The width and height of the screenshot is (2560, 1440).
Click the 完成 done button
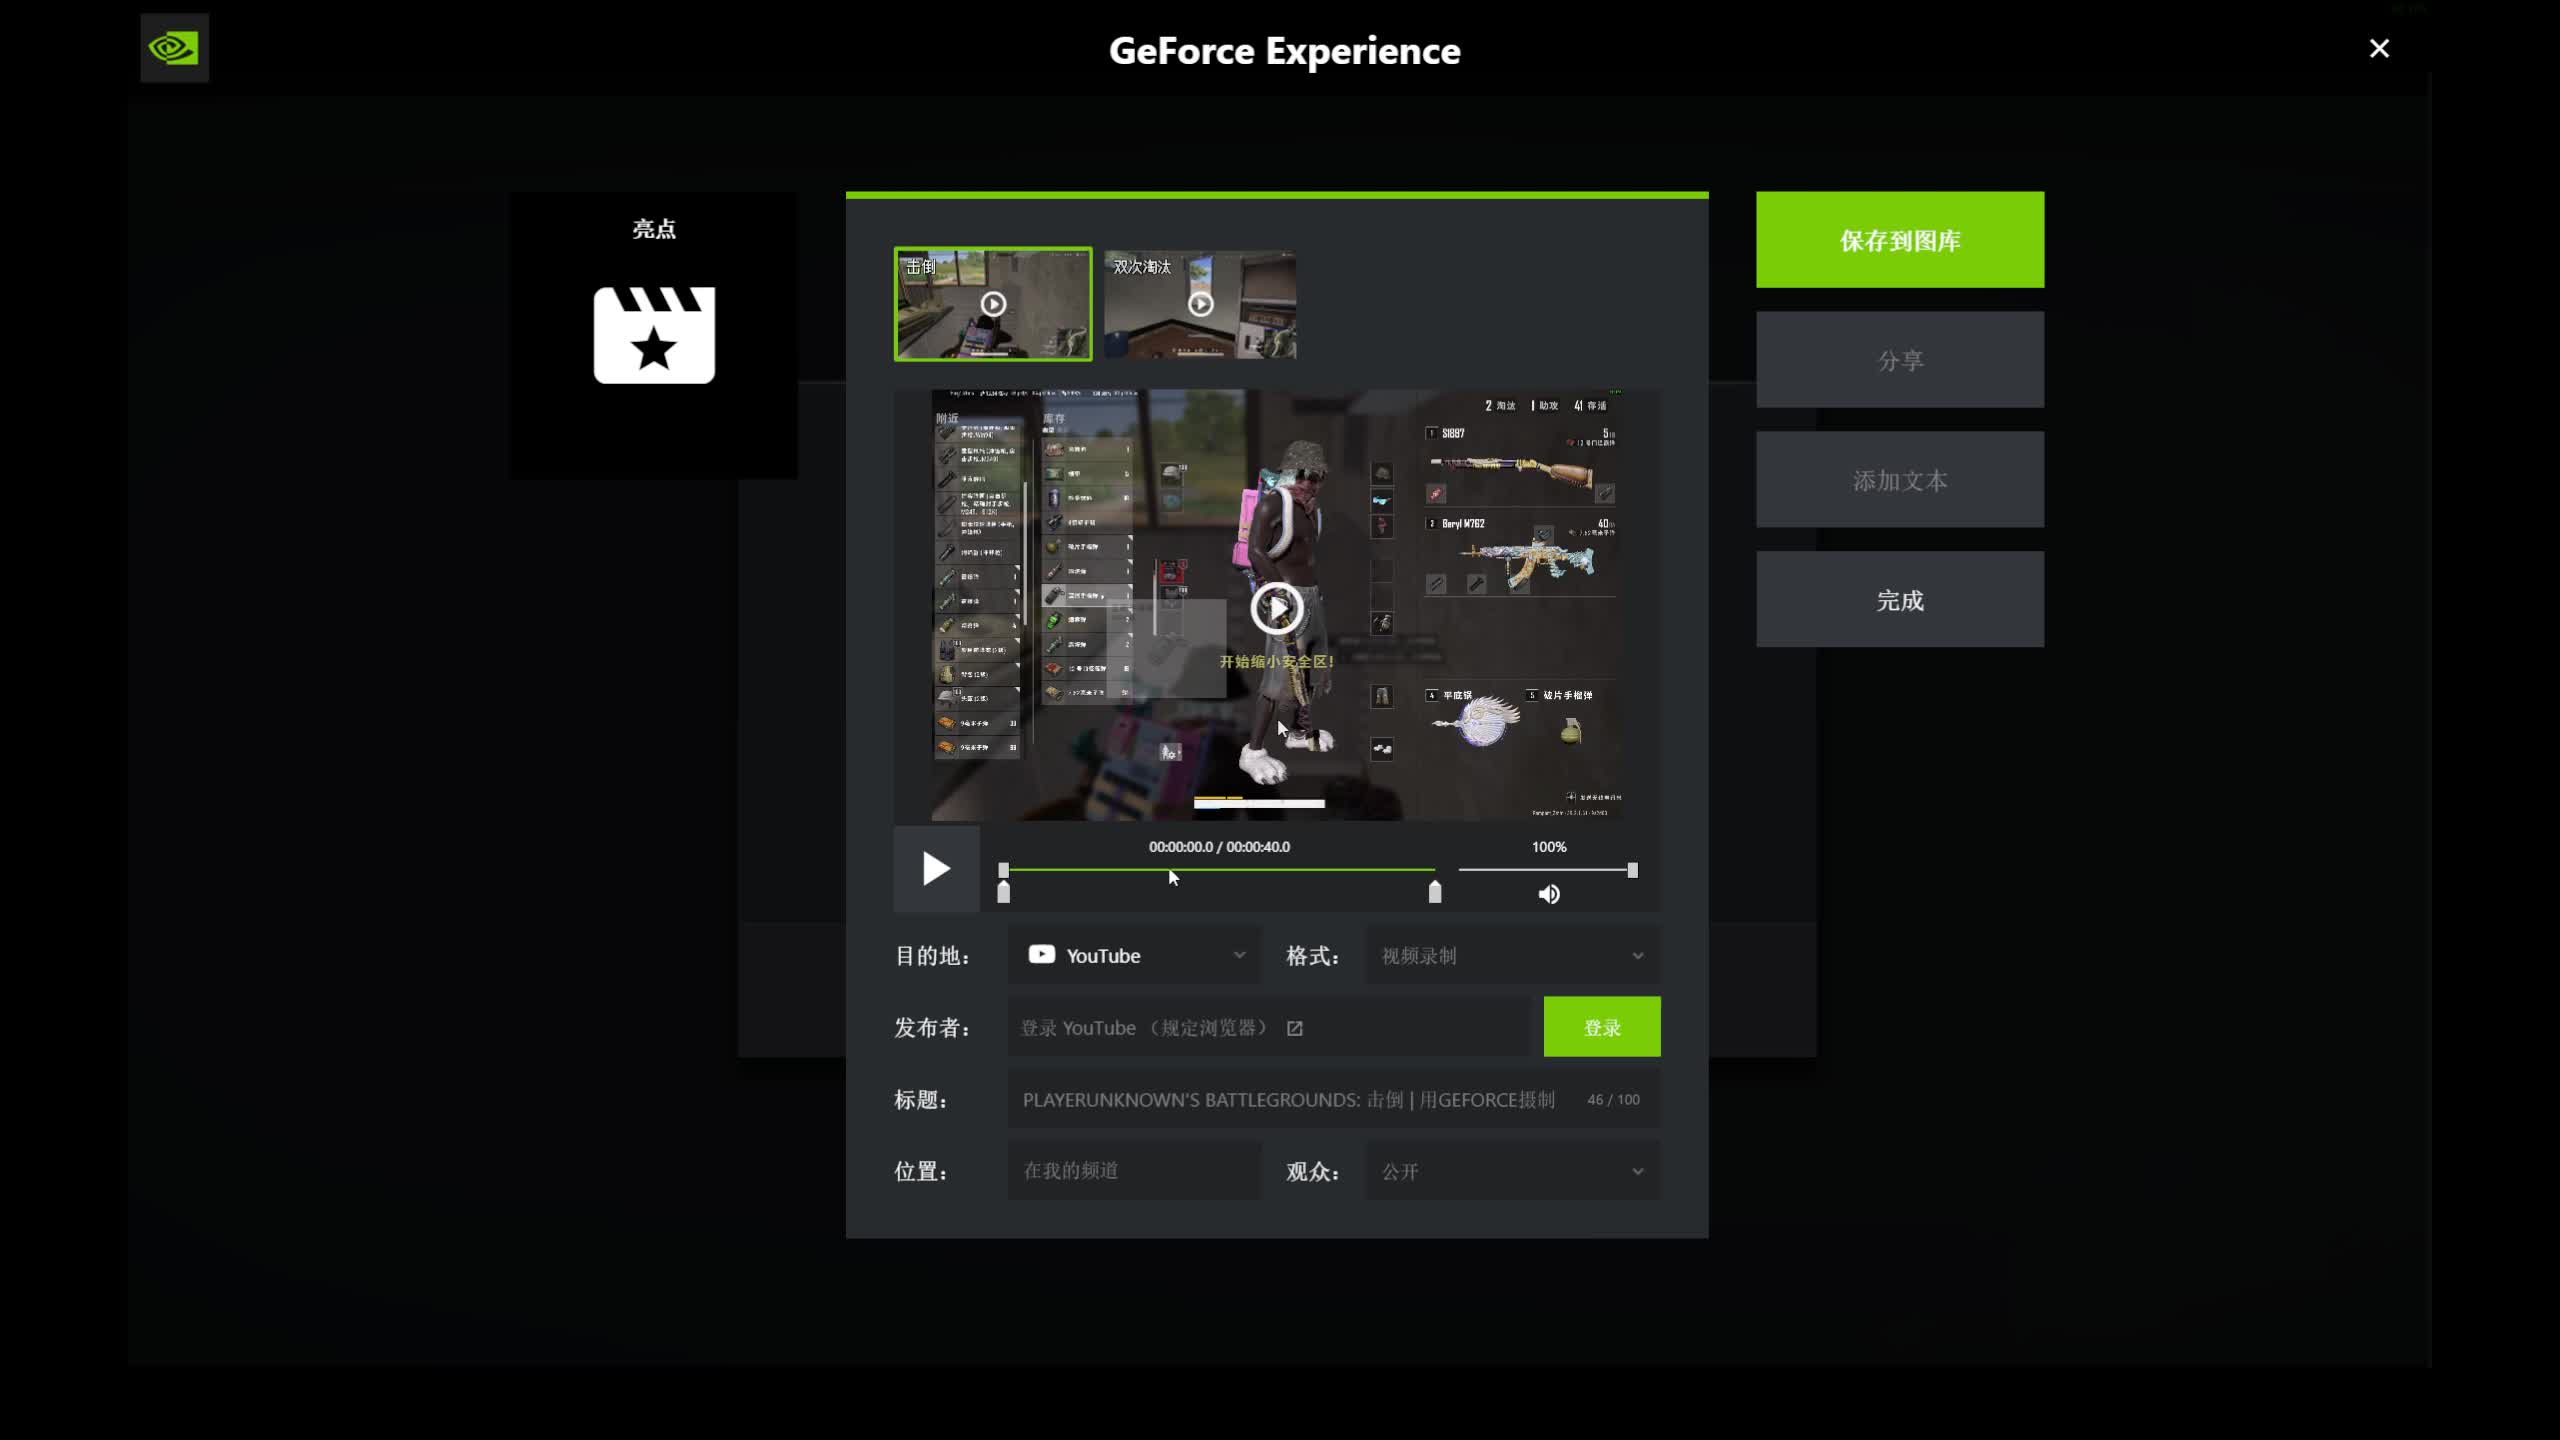[1899, 600]
